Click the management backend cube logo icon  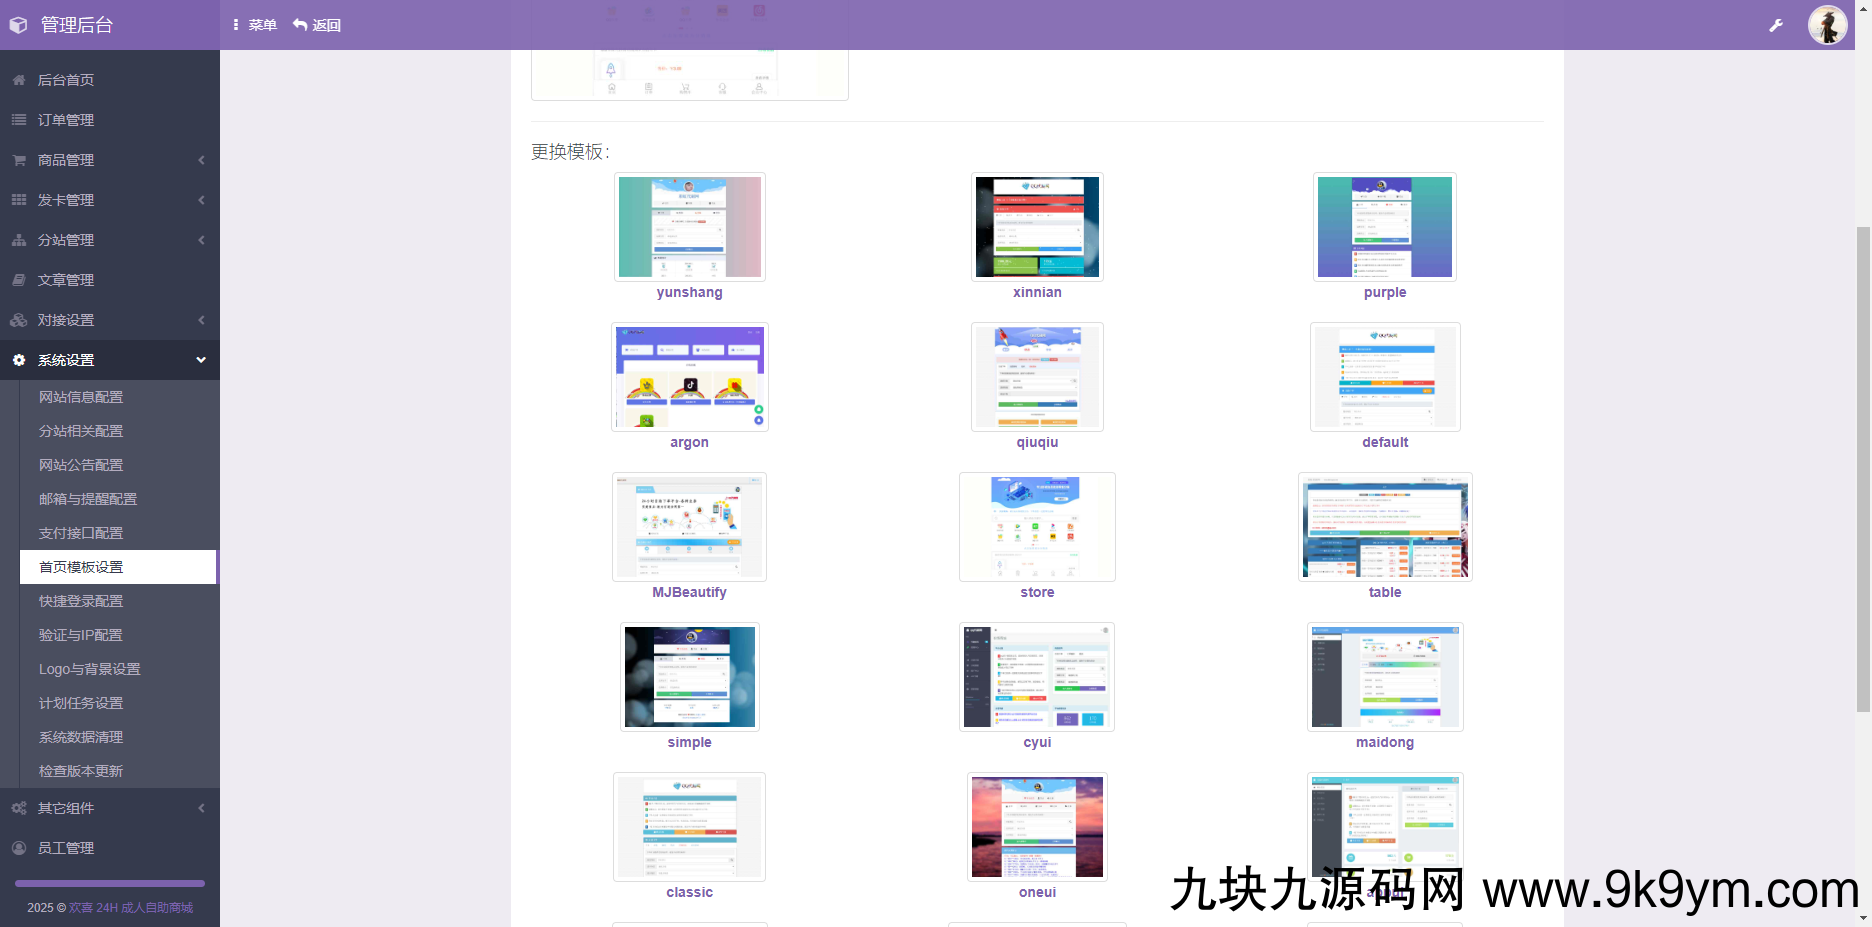point(18,24)
